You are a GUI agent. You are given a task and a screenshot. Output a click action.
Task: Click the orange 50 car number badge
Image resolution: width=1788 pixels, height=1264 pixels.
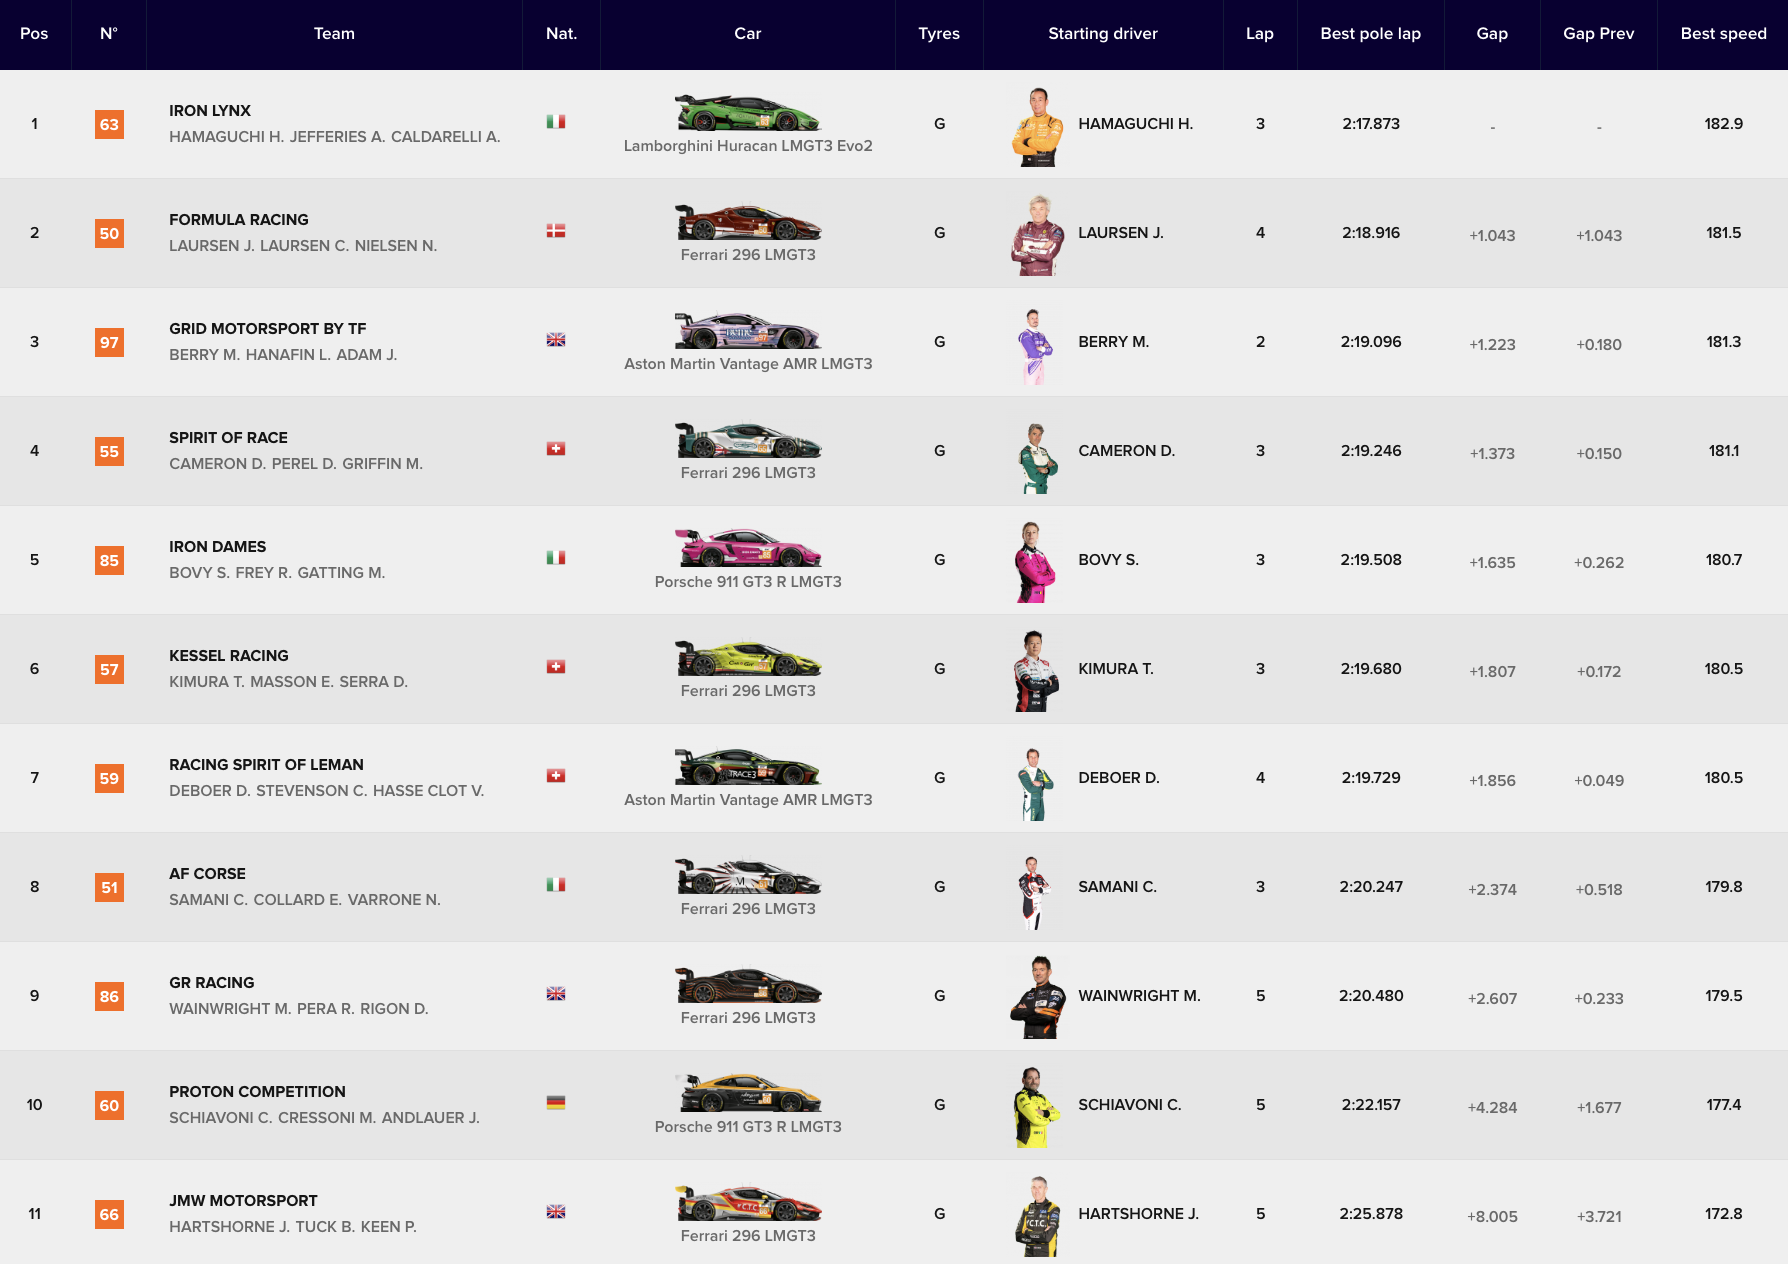pyautogui.click(x=109, y=233)
